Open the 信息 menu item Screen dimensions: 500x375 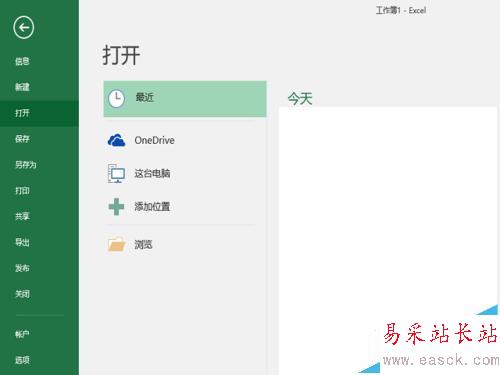22,61
